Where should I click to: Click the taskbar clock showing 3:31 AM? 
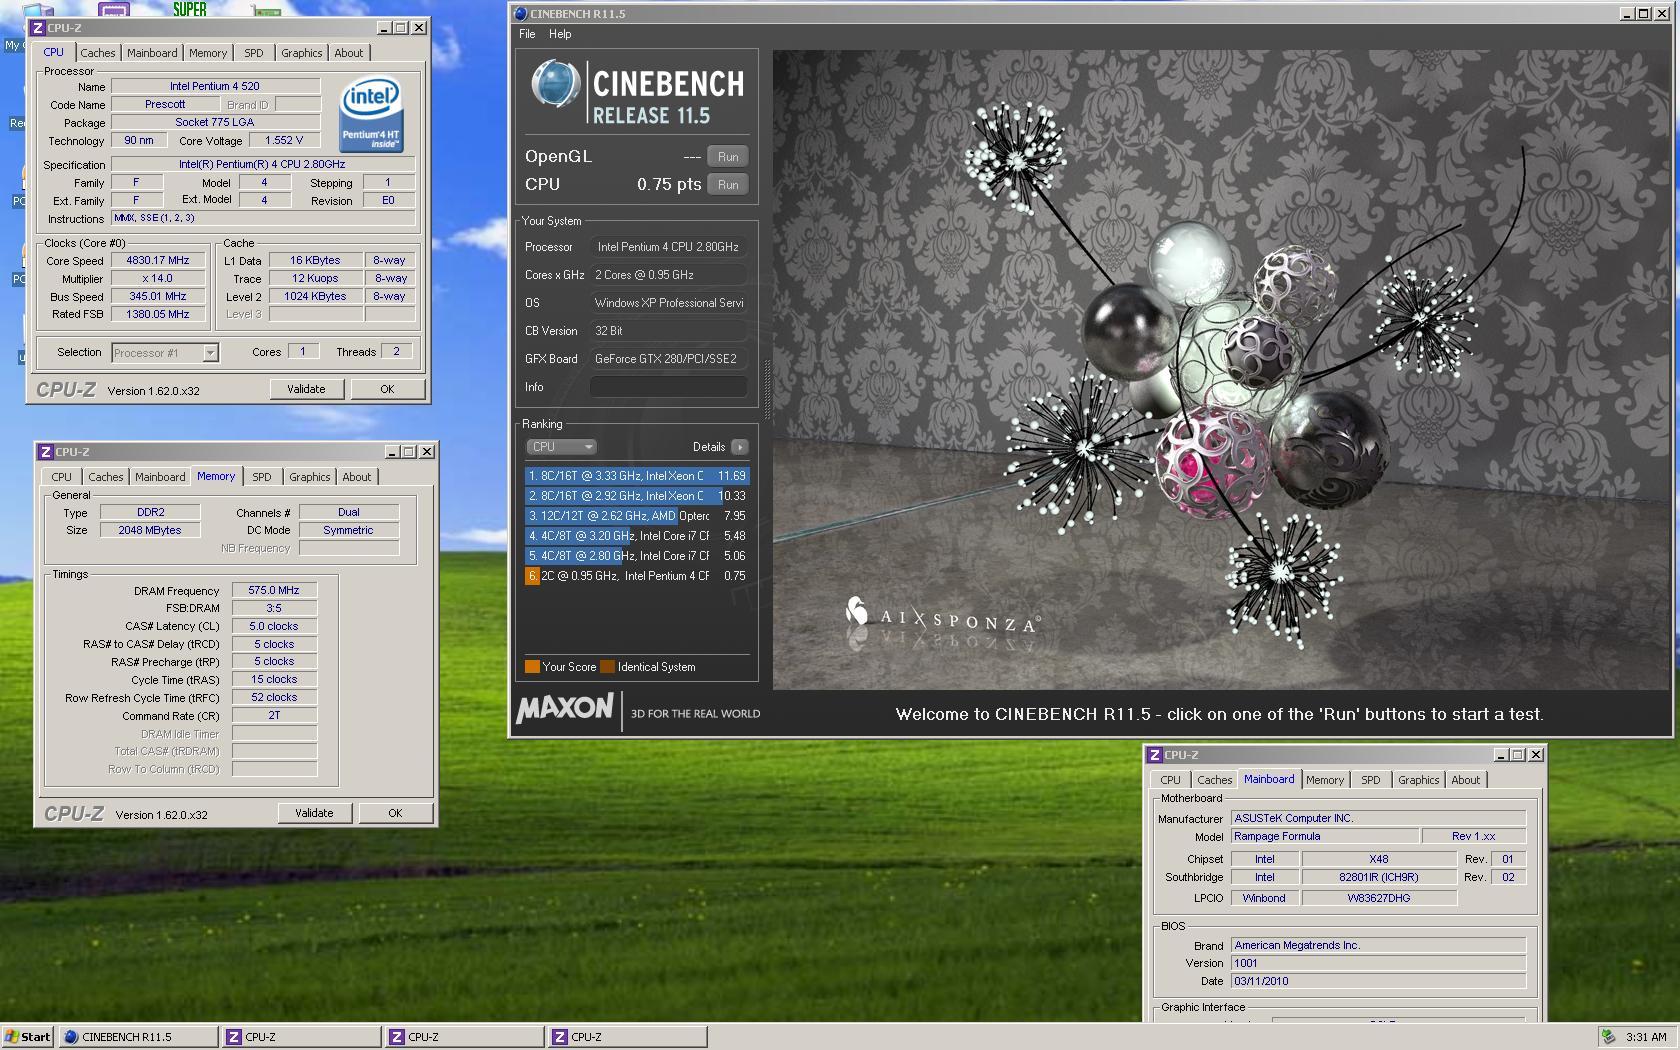coord(1646,1037)
